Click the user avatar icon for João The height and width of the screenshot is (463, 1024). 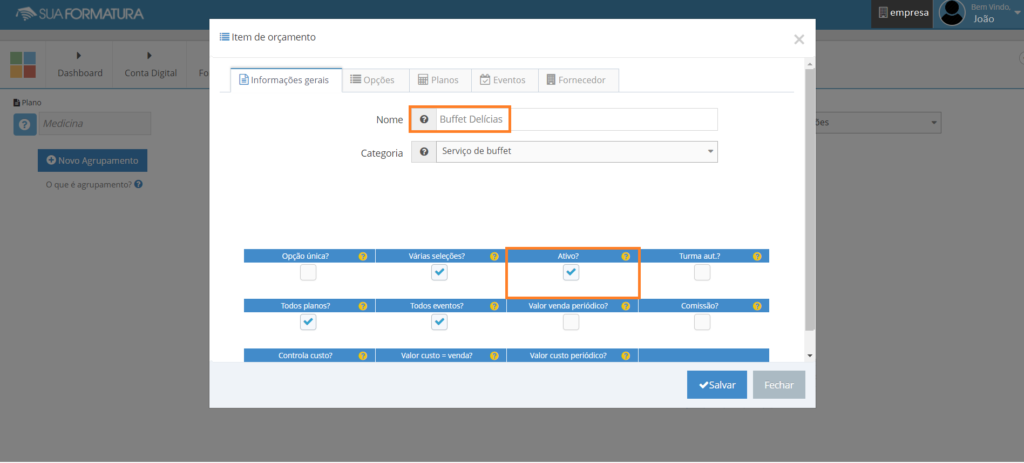coord(952,13)
